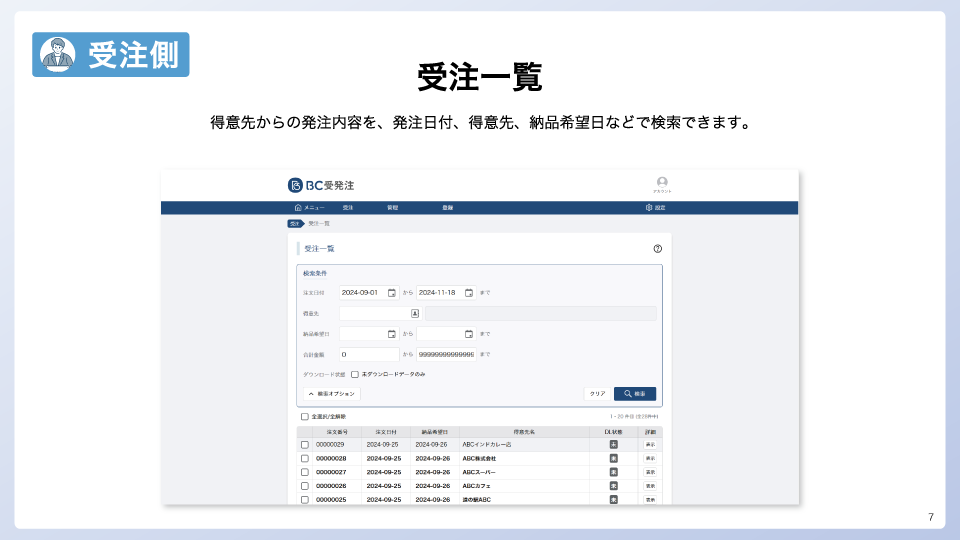The image size is (960, 540).
Task: Click the クリア button
Action: click(598, 394)
